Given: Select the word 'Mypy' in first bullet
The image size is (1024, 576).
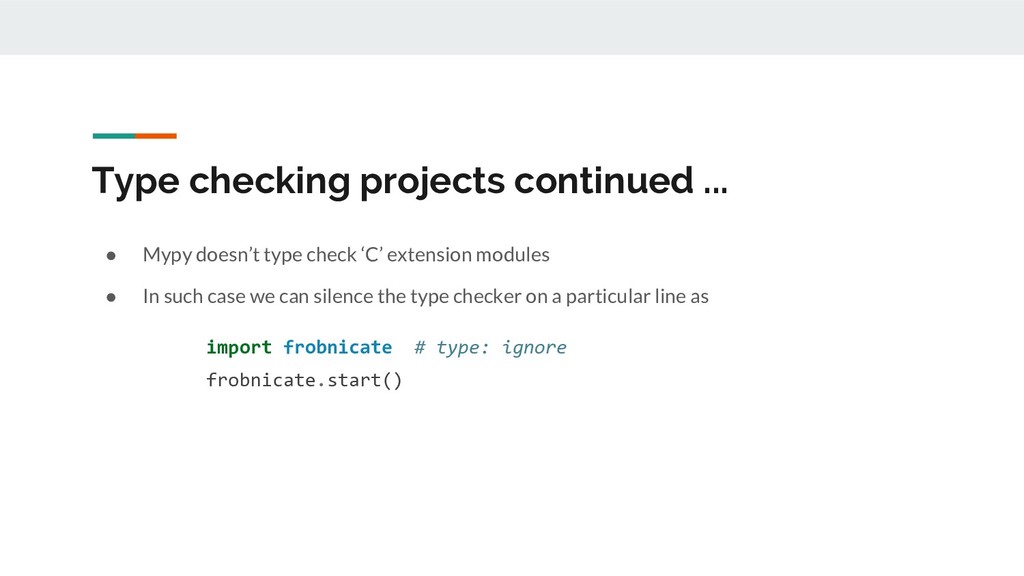Looking at the screenshot, I should 164,255.
